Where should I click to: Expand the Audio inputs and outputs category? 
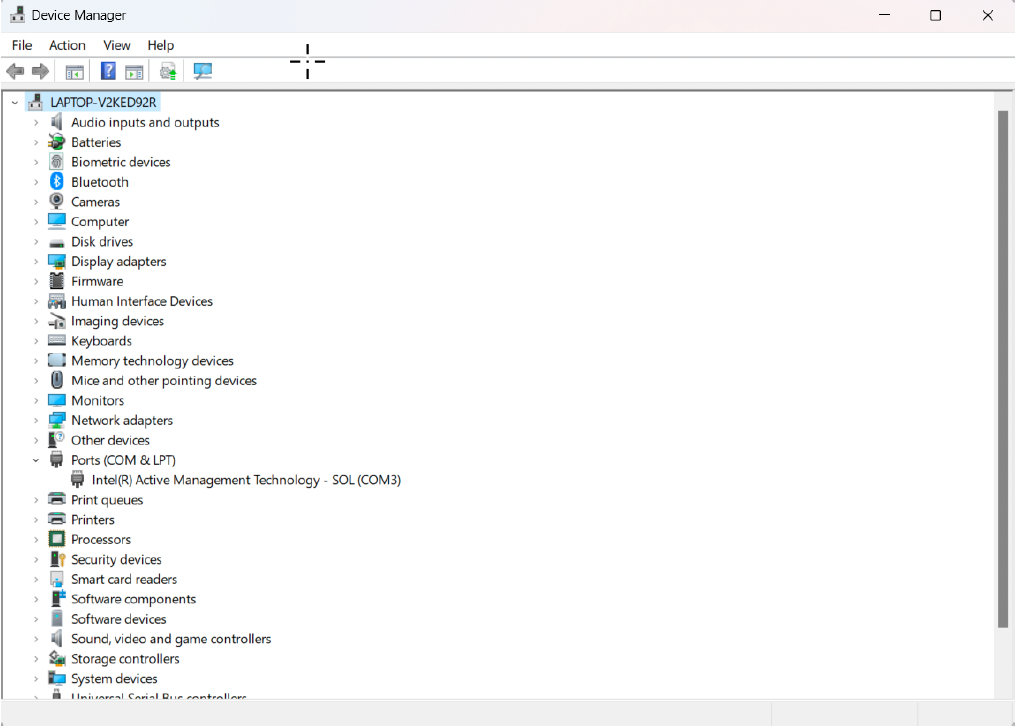tap(36, 122)
